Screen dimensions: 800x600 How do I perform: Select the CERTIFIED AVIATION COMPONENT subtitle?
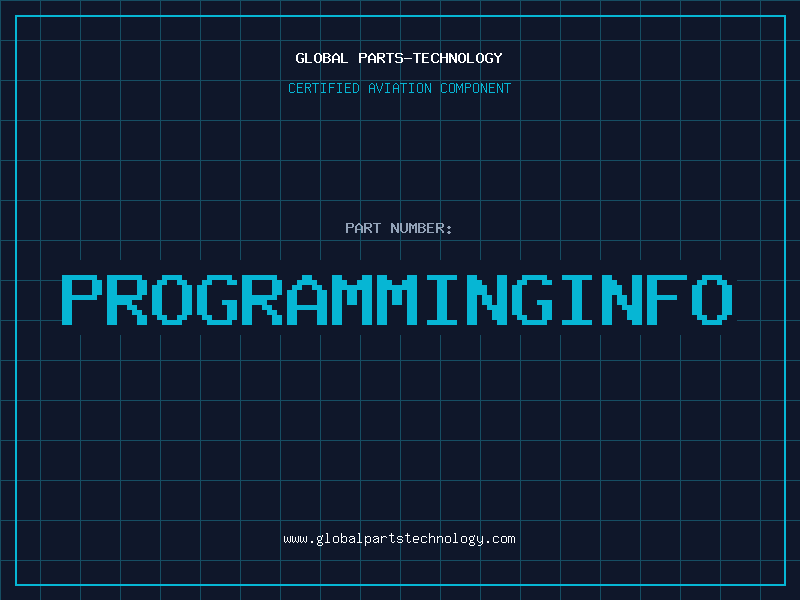399,88
